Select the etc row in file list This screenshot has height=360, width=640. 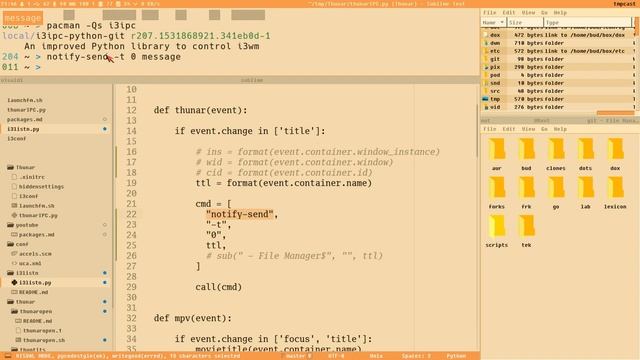[558, 51]
